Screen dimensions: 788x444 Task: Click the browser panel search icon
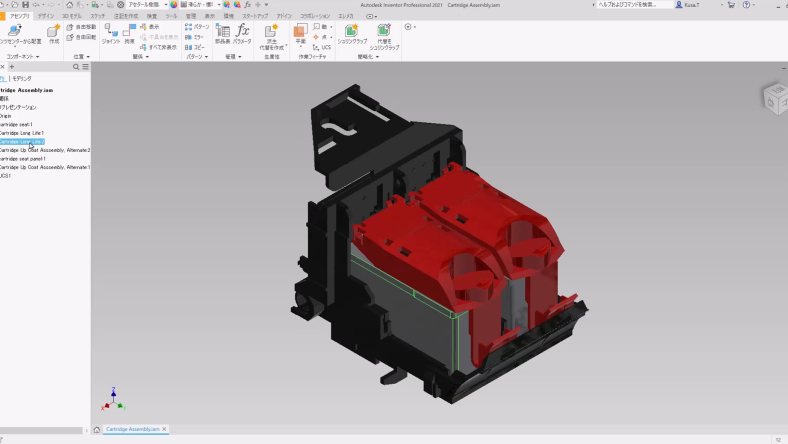(x=76, y=67)
